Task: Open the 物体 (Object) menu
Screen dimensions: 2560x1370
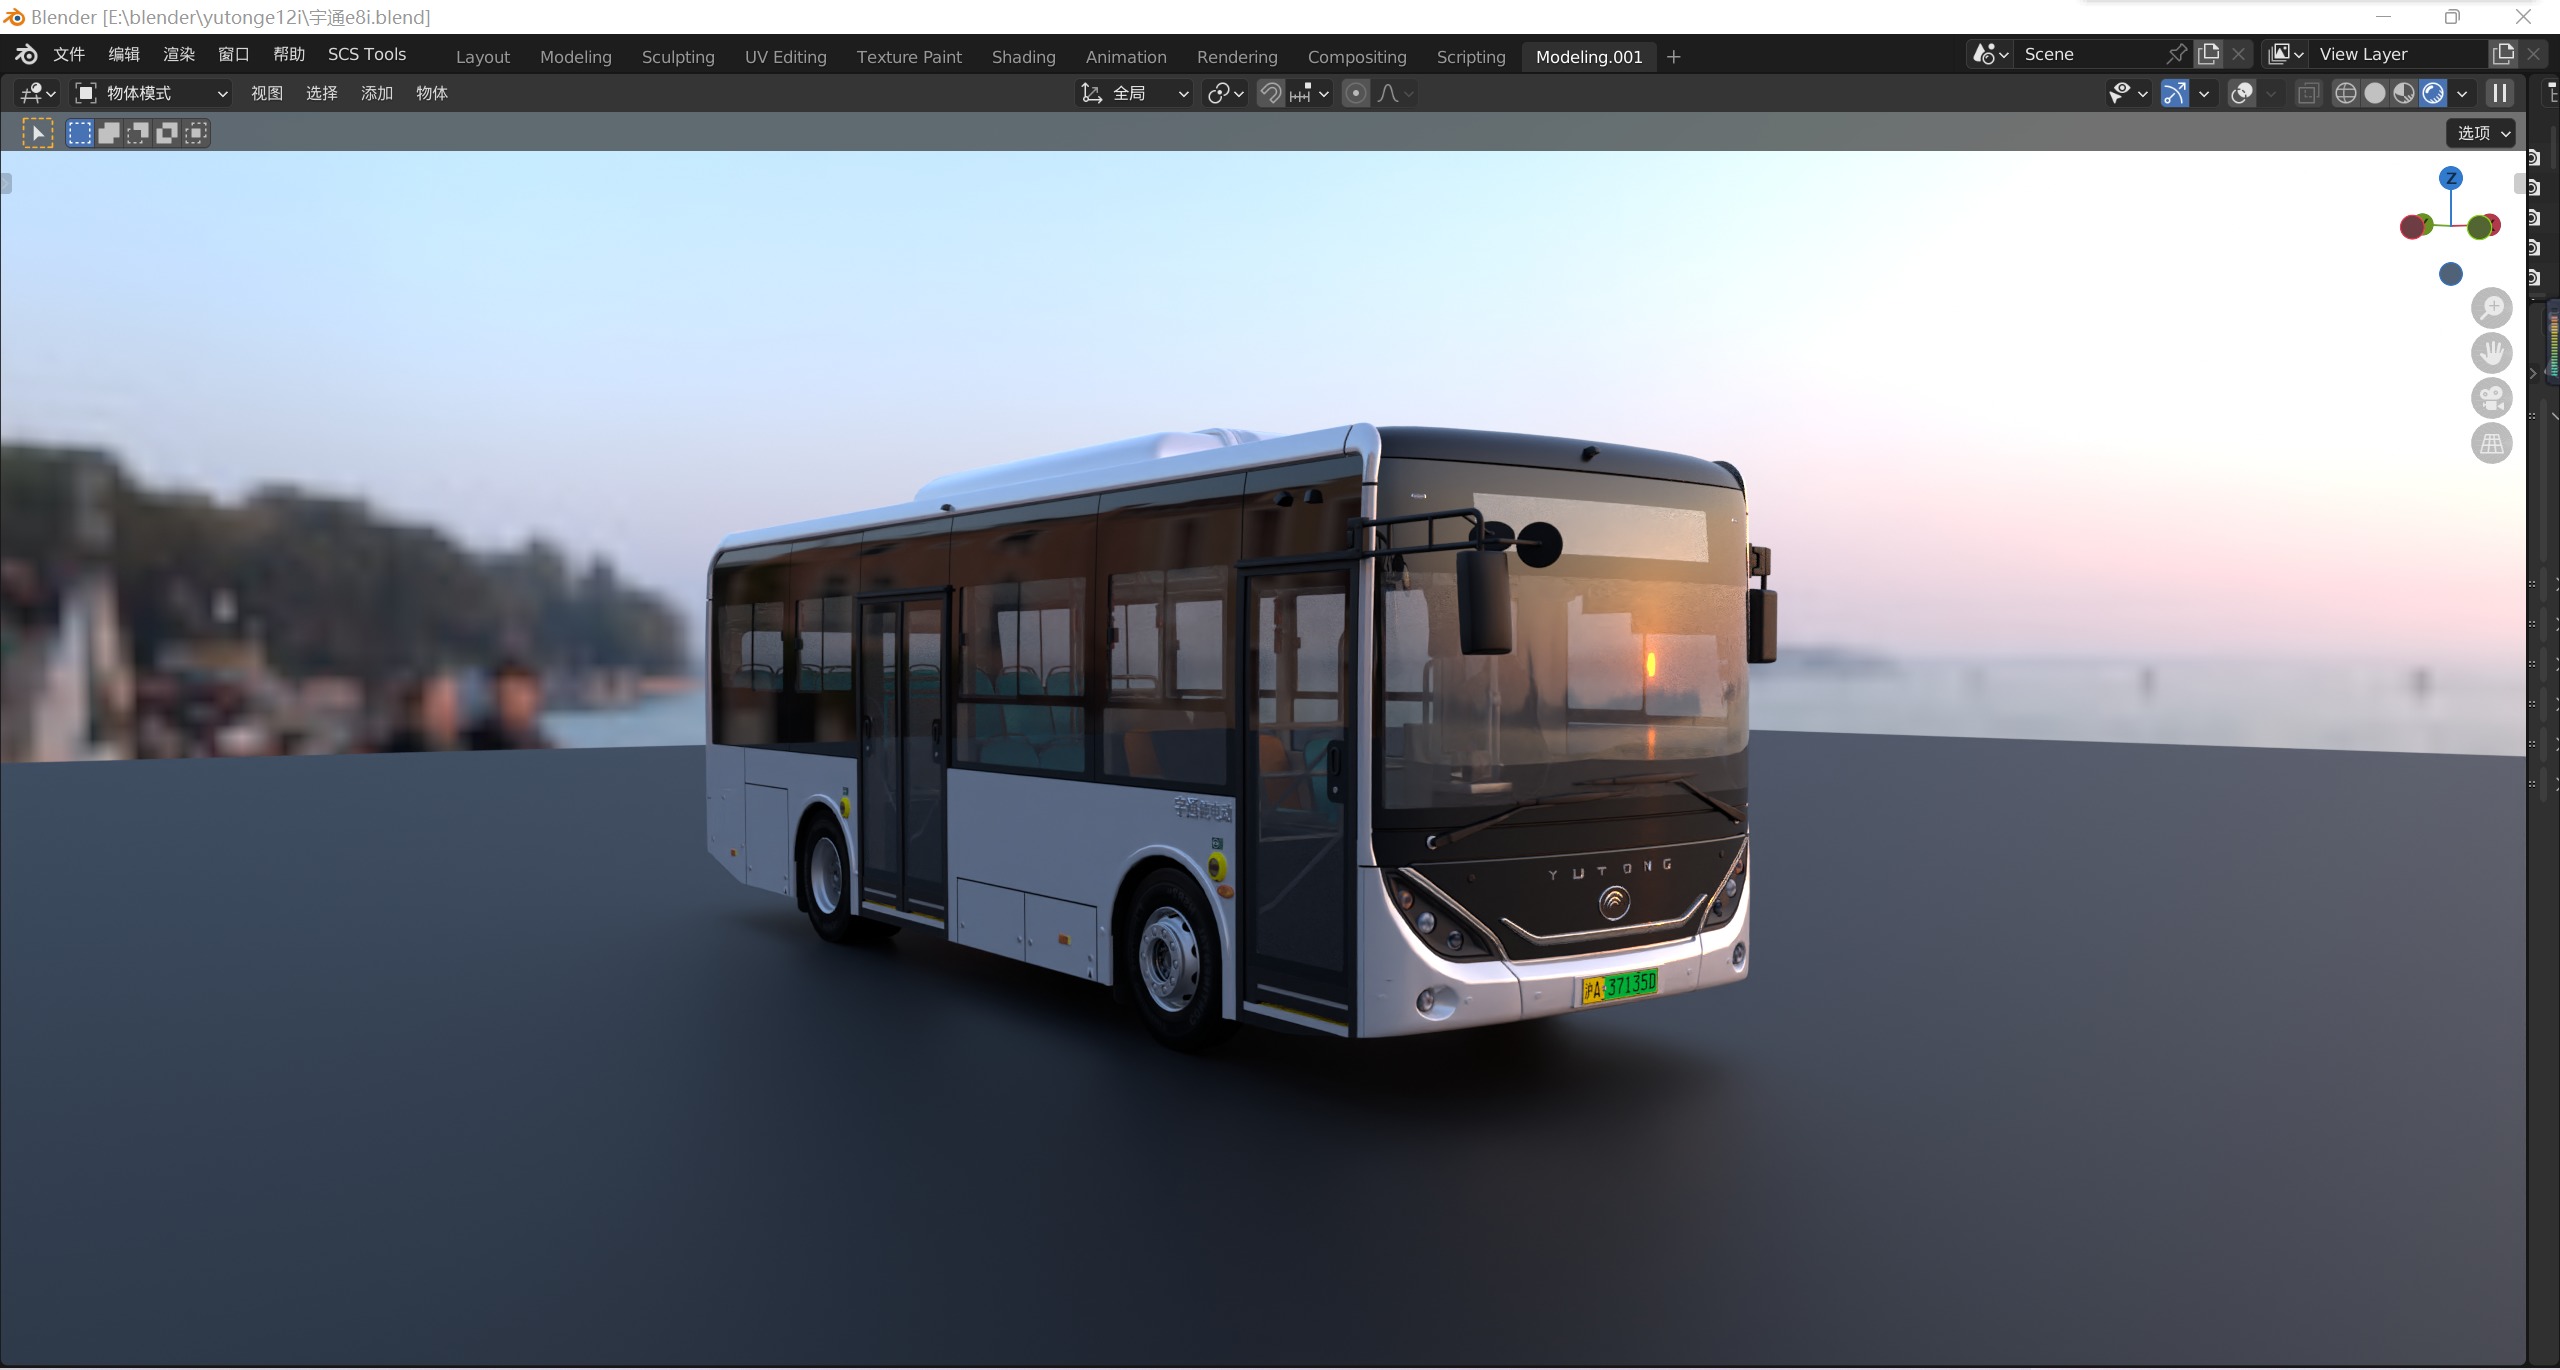Action: pyautogui.click(x=432, y=93)
